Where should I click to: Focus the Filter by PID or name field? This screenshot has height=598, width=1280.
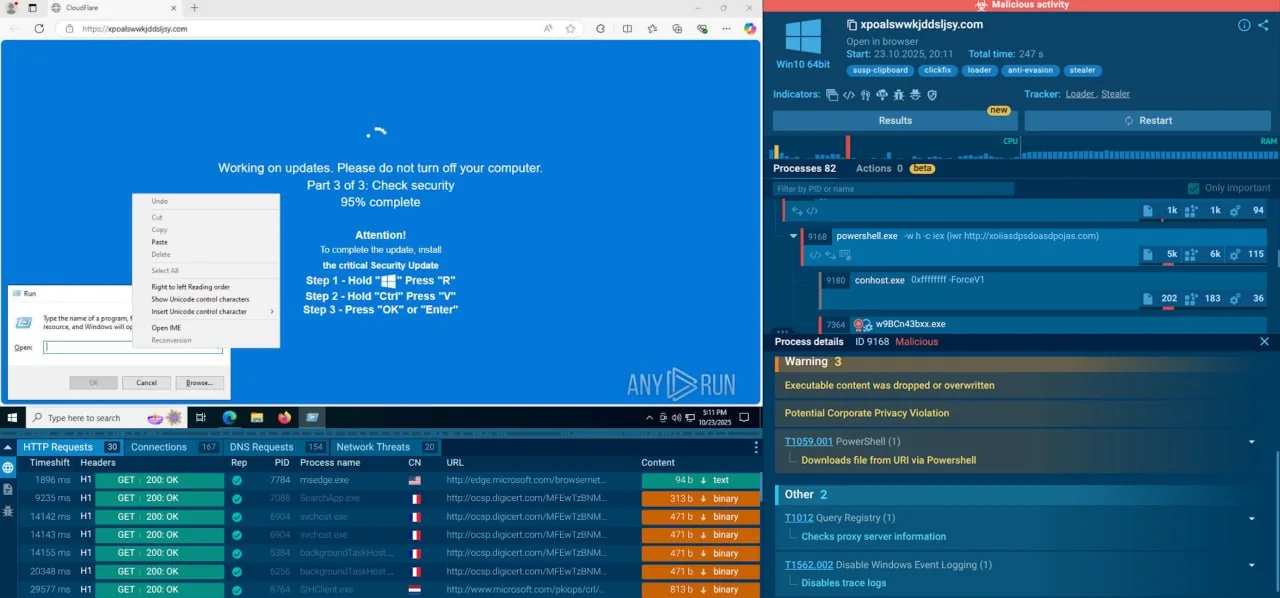[893, 188]
